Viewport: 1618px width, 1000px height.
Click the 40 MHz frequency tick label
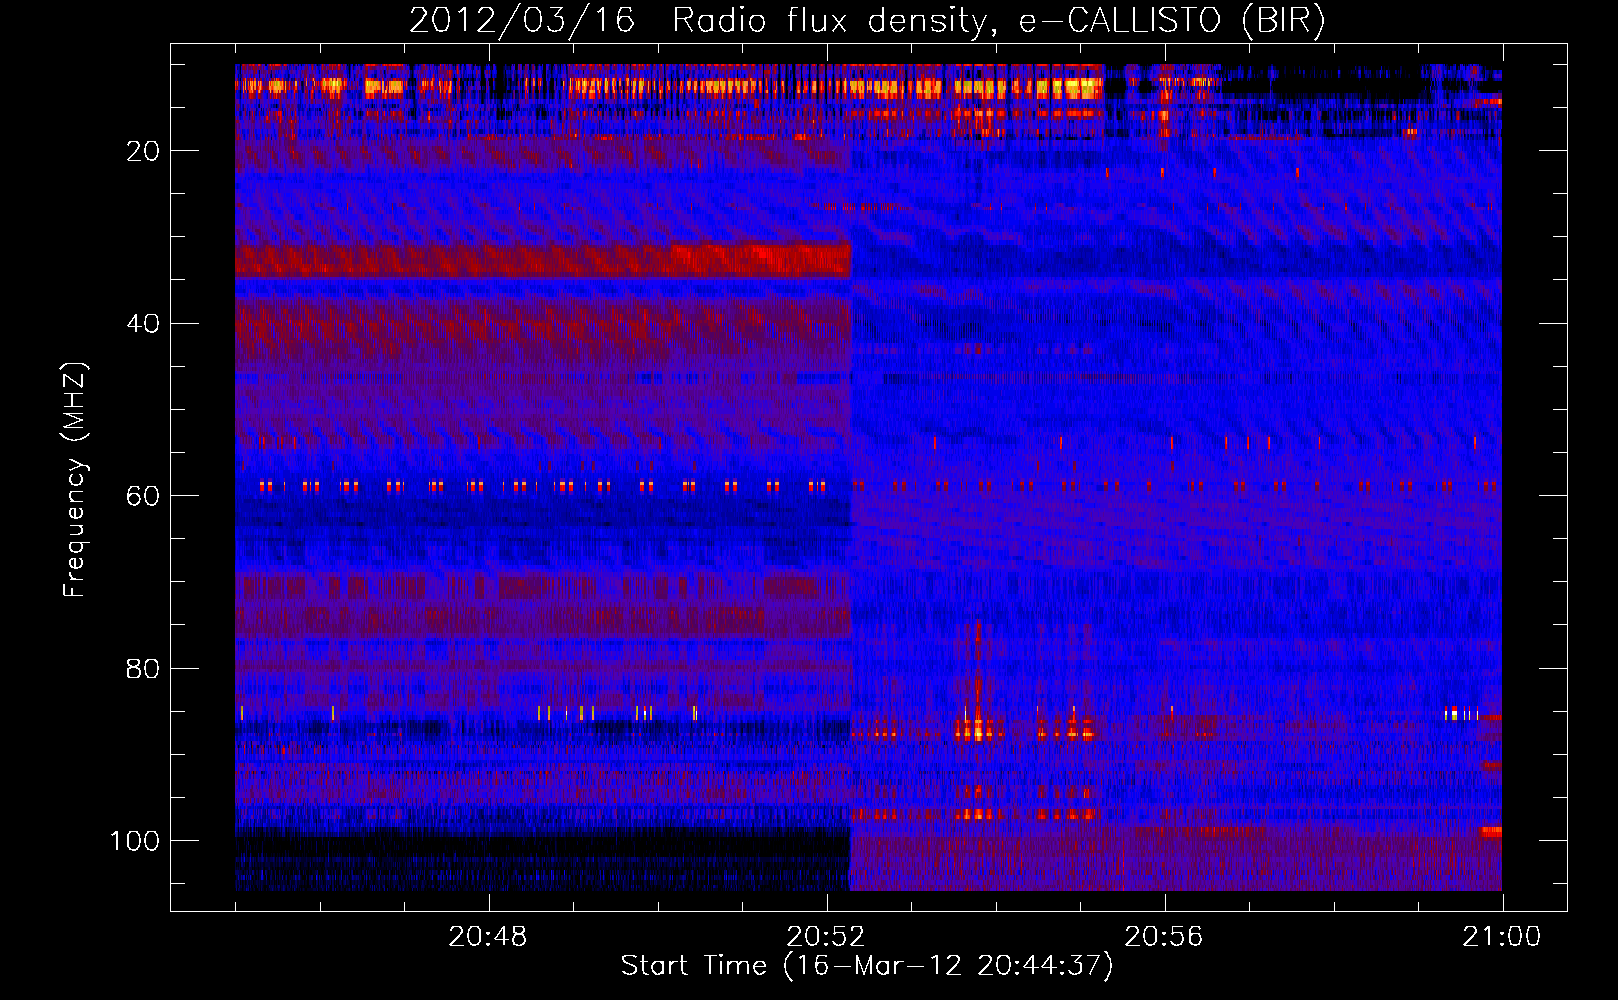point(143,324)
